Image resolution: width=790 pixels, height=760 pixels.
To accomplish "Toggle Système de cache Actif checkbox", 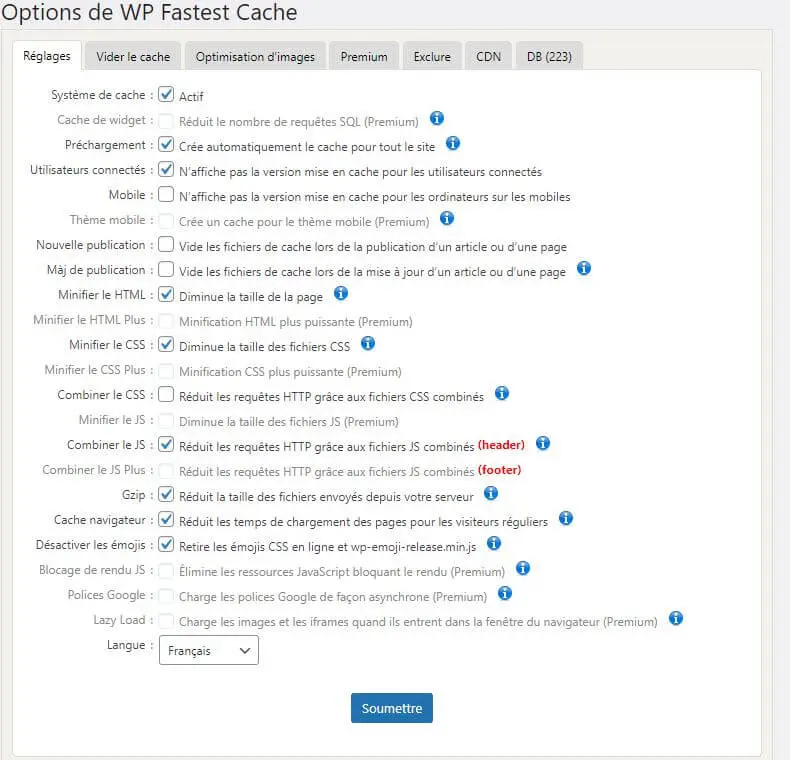I will [166, 94].
